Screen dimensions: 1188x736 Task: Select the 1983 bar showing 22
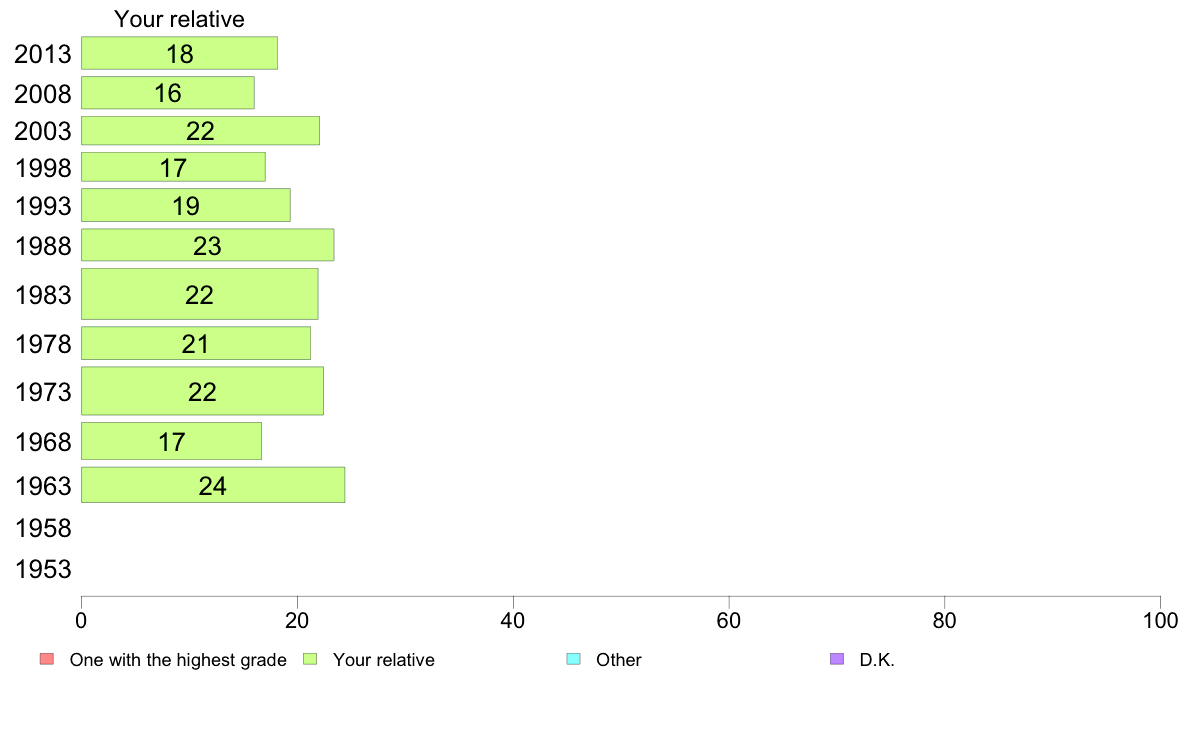tap(200, 294)
